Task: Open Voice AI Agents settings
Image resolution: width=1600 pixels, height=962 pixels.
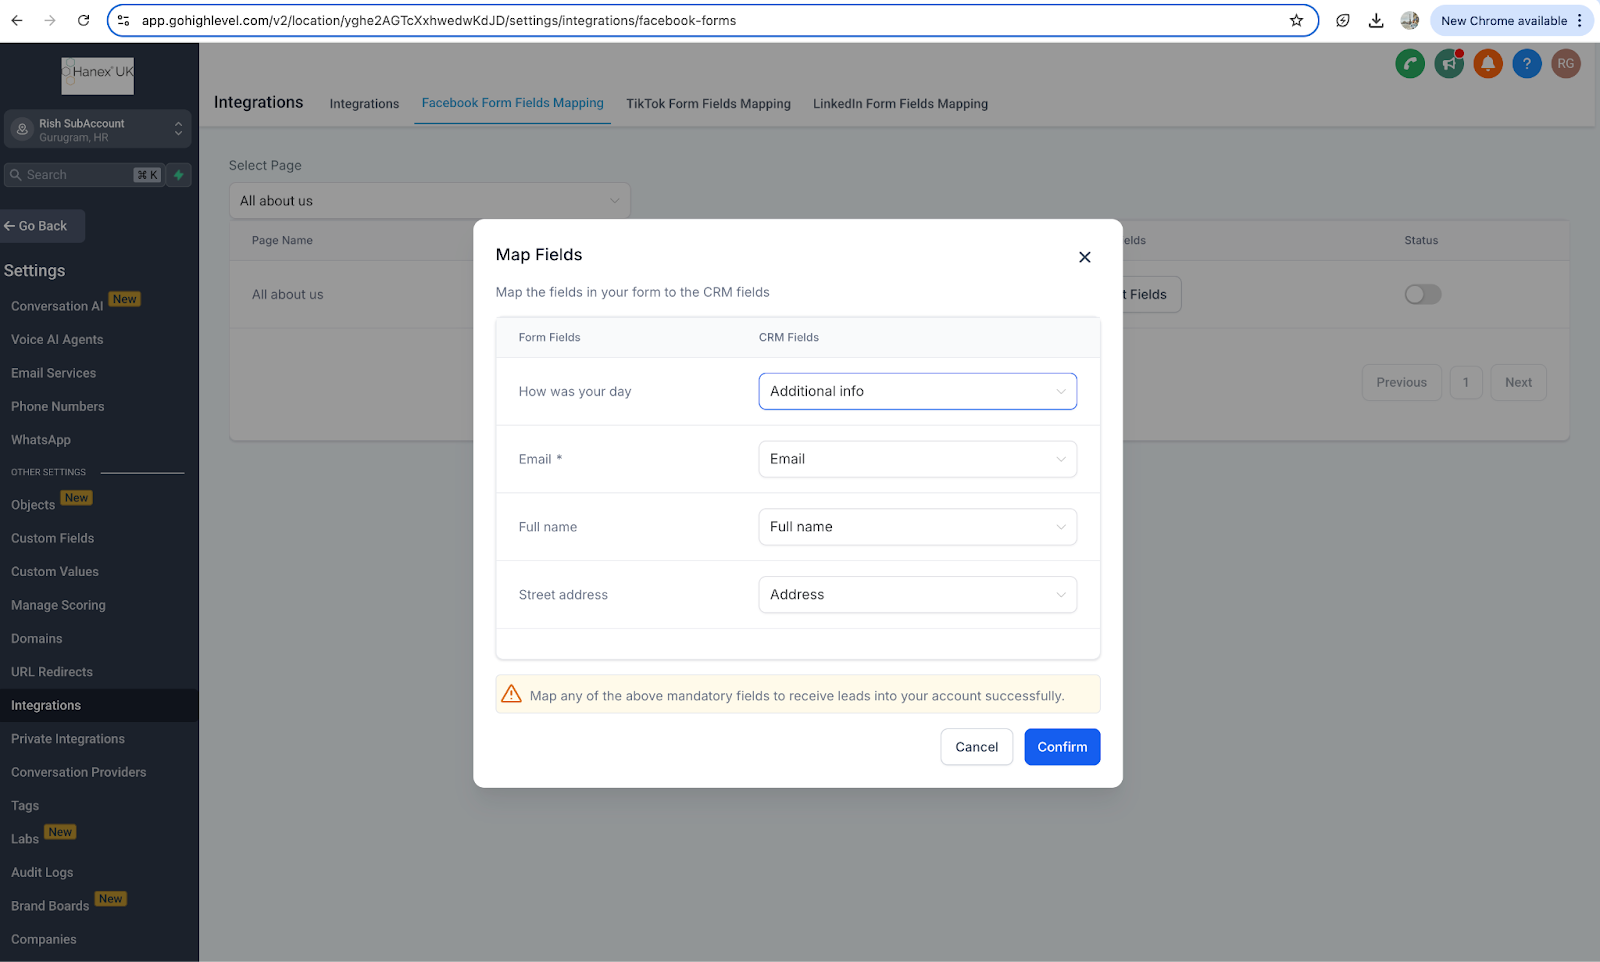Action: [57, 340]
